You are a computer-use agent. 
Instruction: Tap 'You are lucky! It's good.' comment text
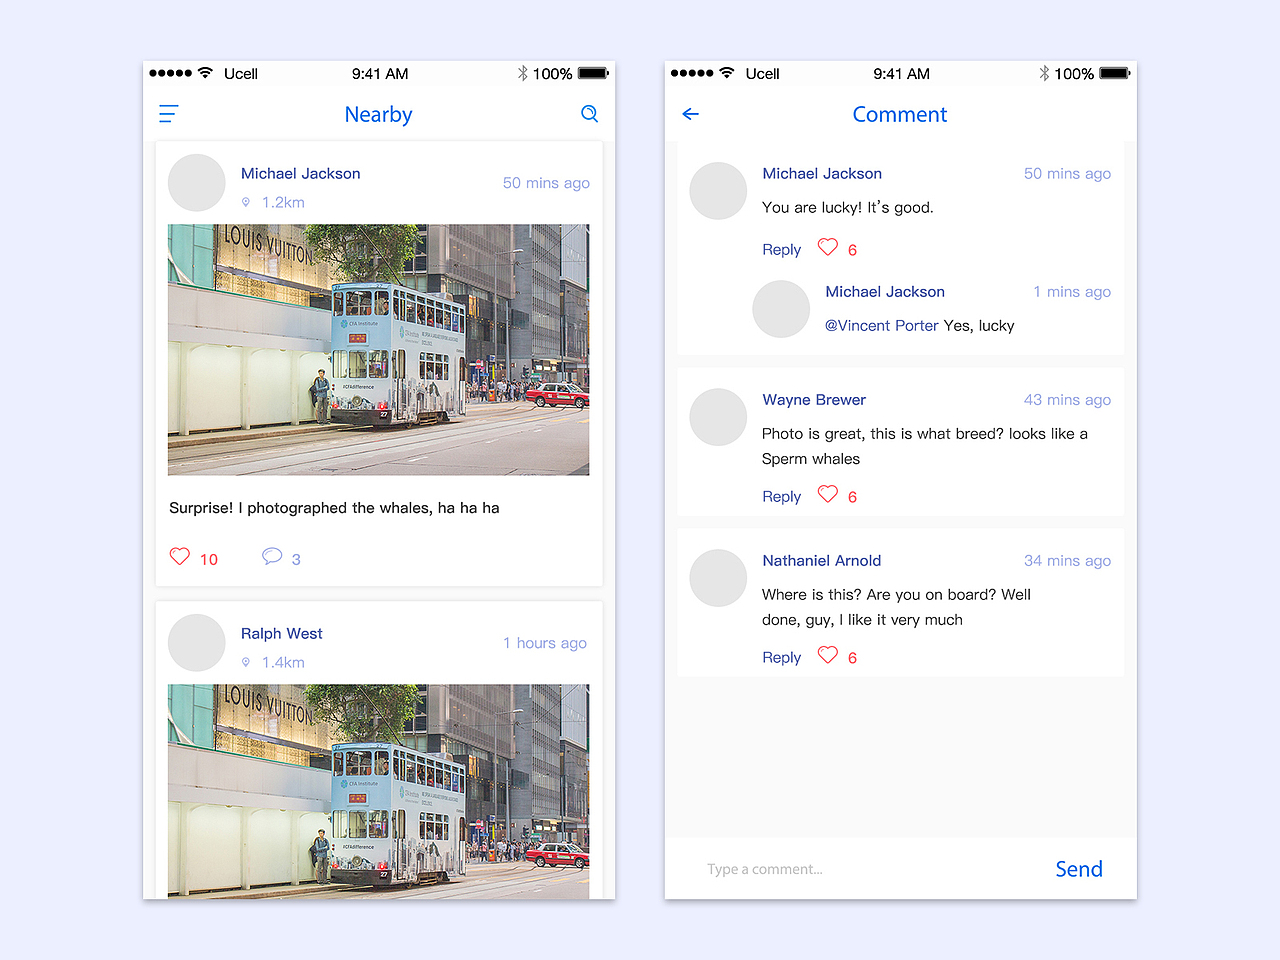click(848, 208)
